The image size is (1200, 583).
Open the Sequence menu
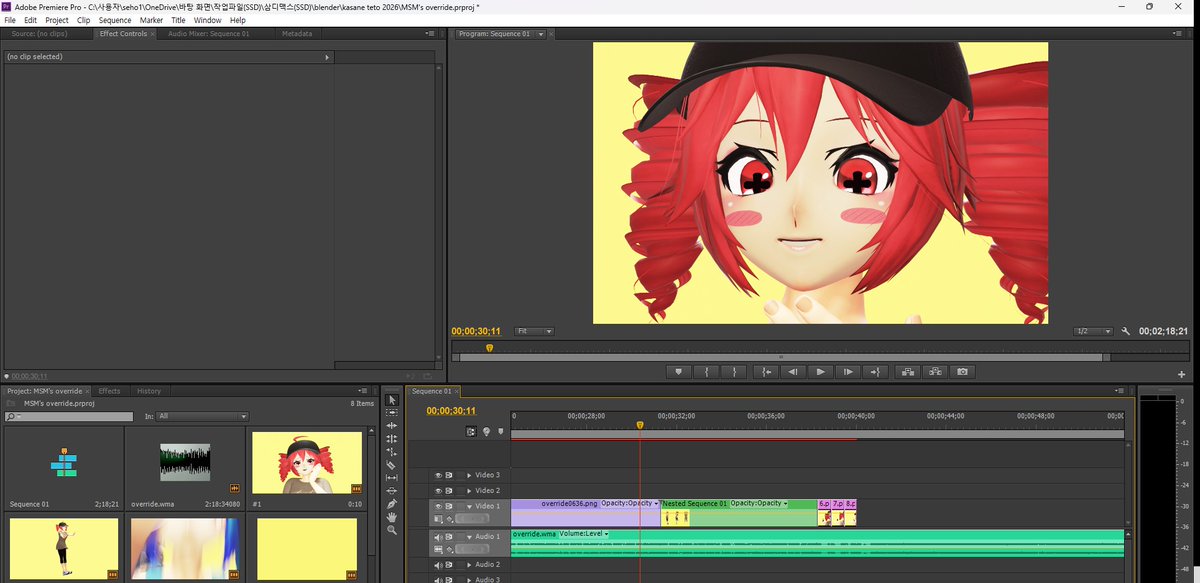[114, 20]
